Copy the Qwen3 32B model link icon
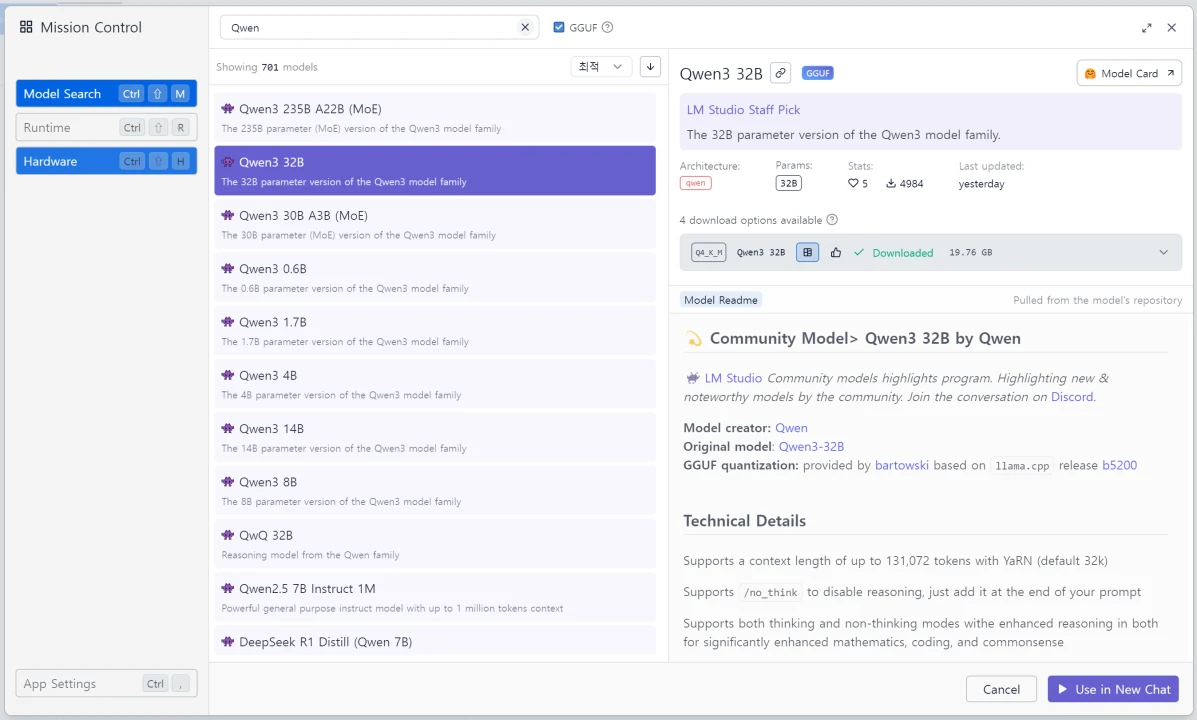1197x720 pixels. (x=780, y=73)
